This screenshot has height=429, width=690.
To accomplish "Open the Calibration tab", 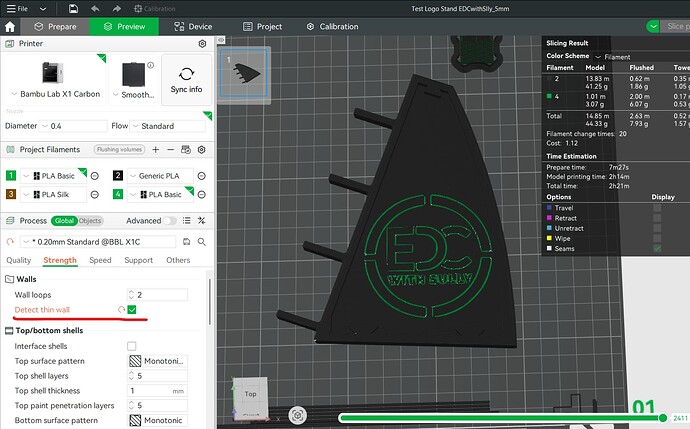I will point(332,27).
